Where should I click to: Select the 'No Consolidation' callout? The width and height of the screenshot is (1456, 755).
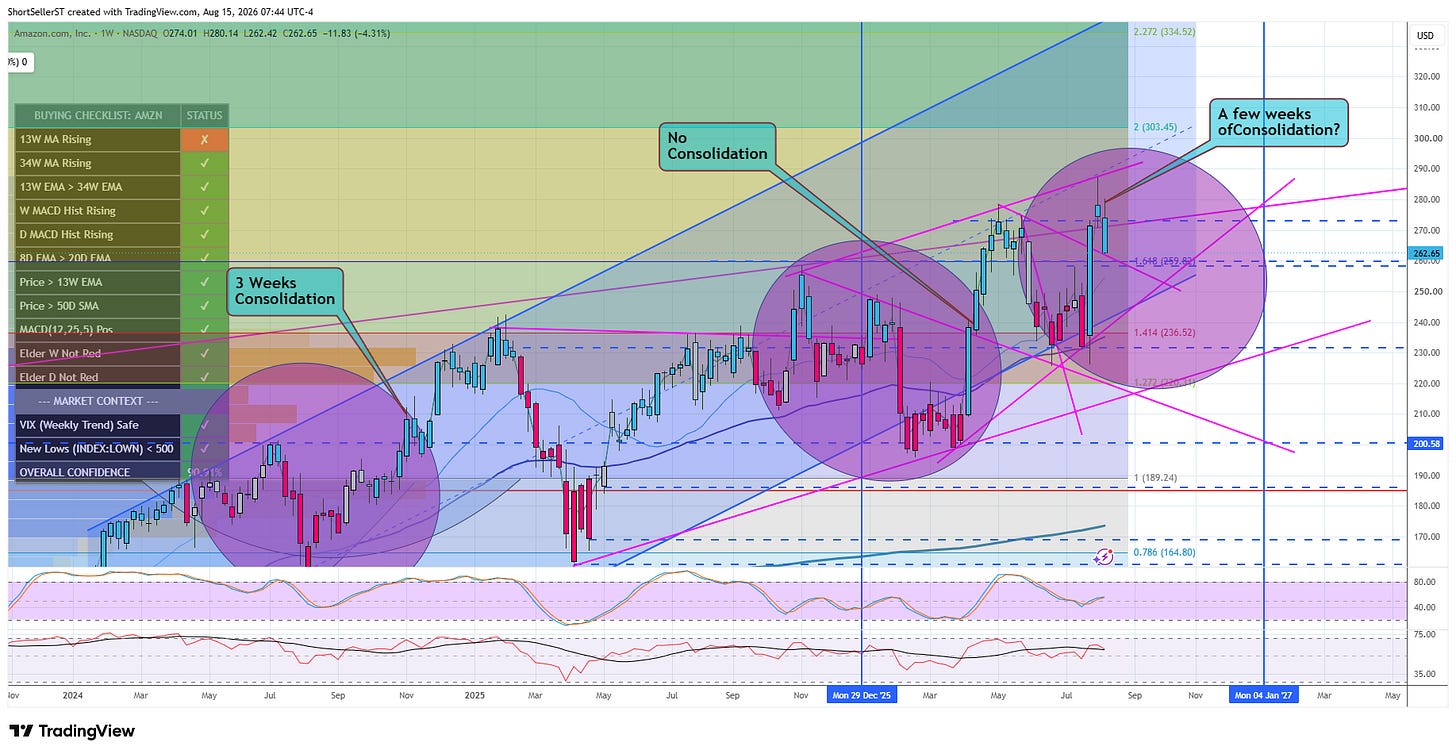click(x=716, y=146)
